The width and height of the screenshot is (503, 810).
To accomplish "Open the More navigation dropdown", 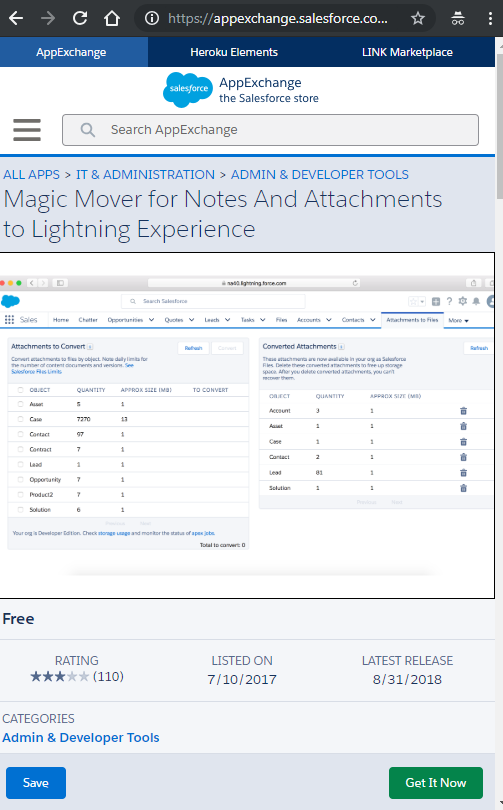I will (459, 320).
